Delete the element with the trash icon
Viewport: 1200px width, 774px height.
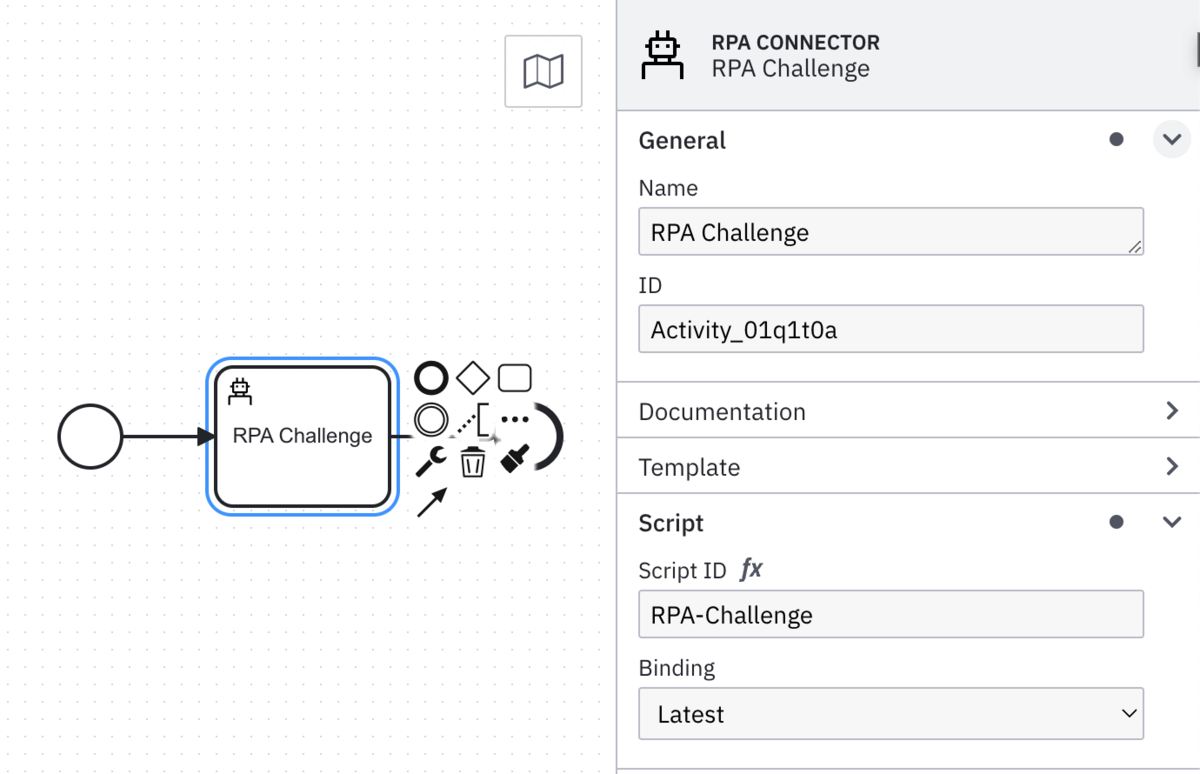point(473,462)
